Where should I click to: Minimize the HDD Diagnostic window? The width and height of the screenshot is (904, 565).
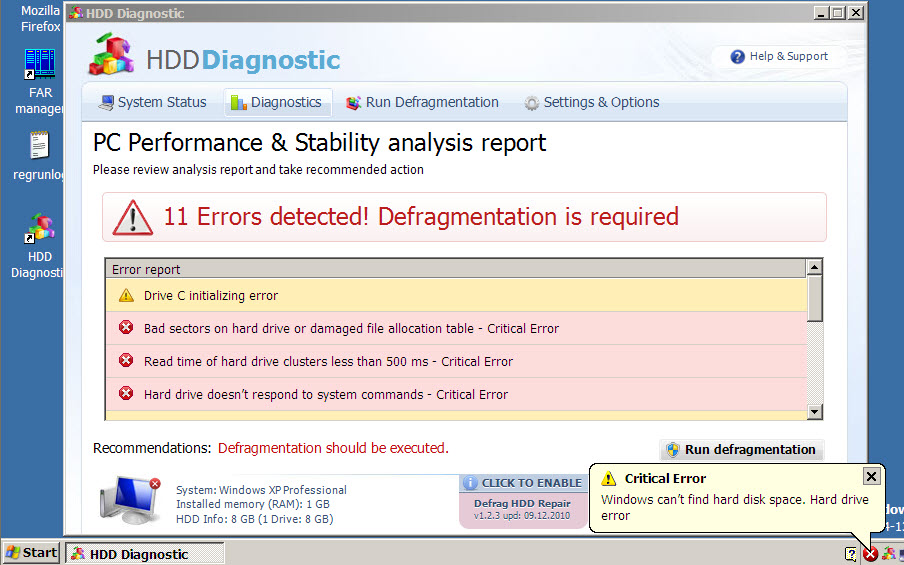[x=820, y=12]
